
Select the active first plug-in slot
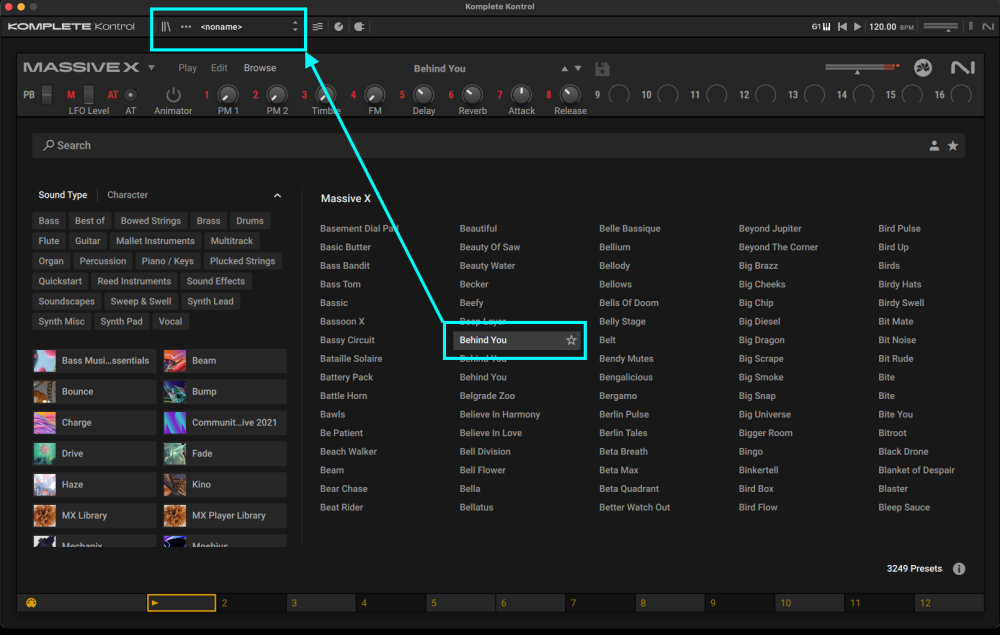(181, 603)
